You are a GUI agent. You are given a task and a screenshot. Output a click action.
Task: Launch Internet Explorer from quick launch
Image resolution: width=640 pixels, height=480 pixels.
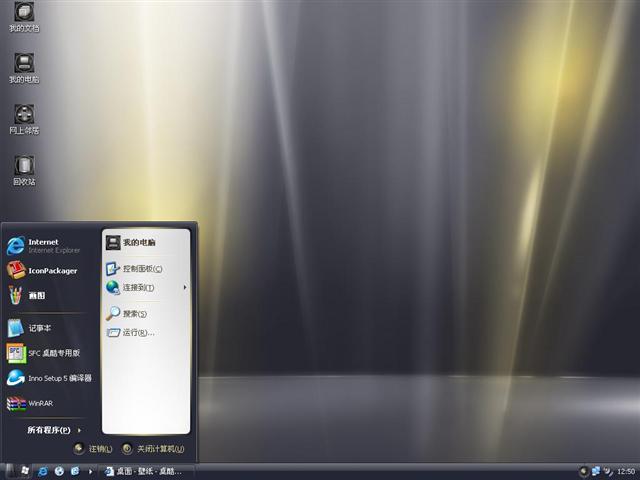click(x=42, y=471)
